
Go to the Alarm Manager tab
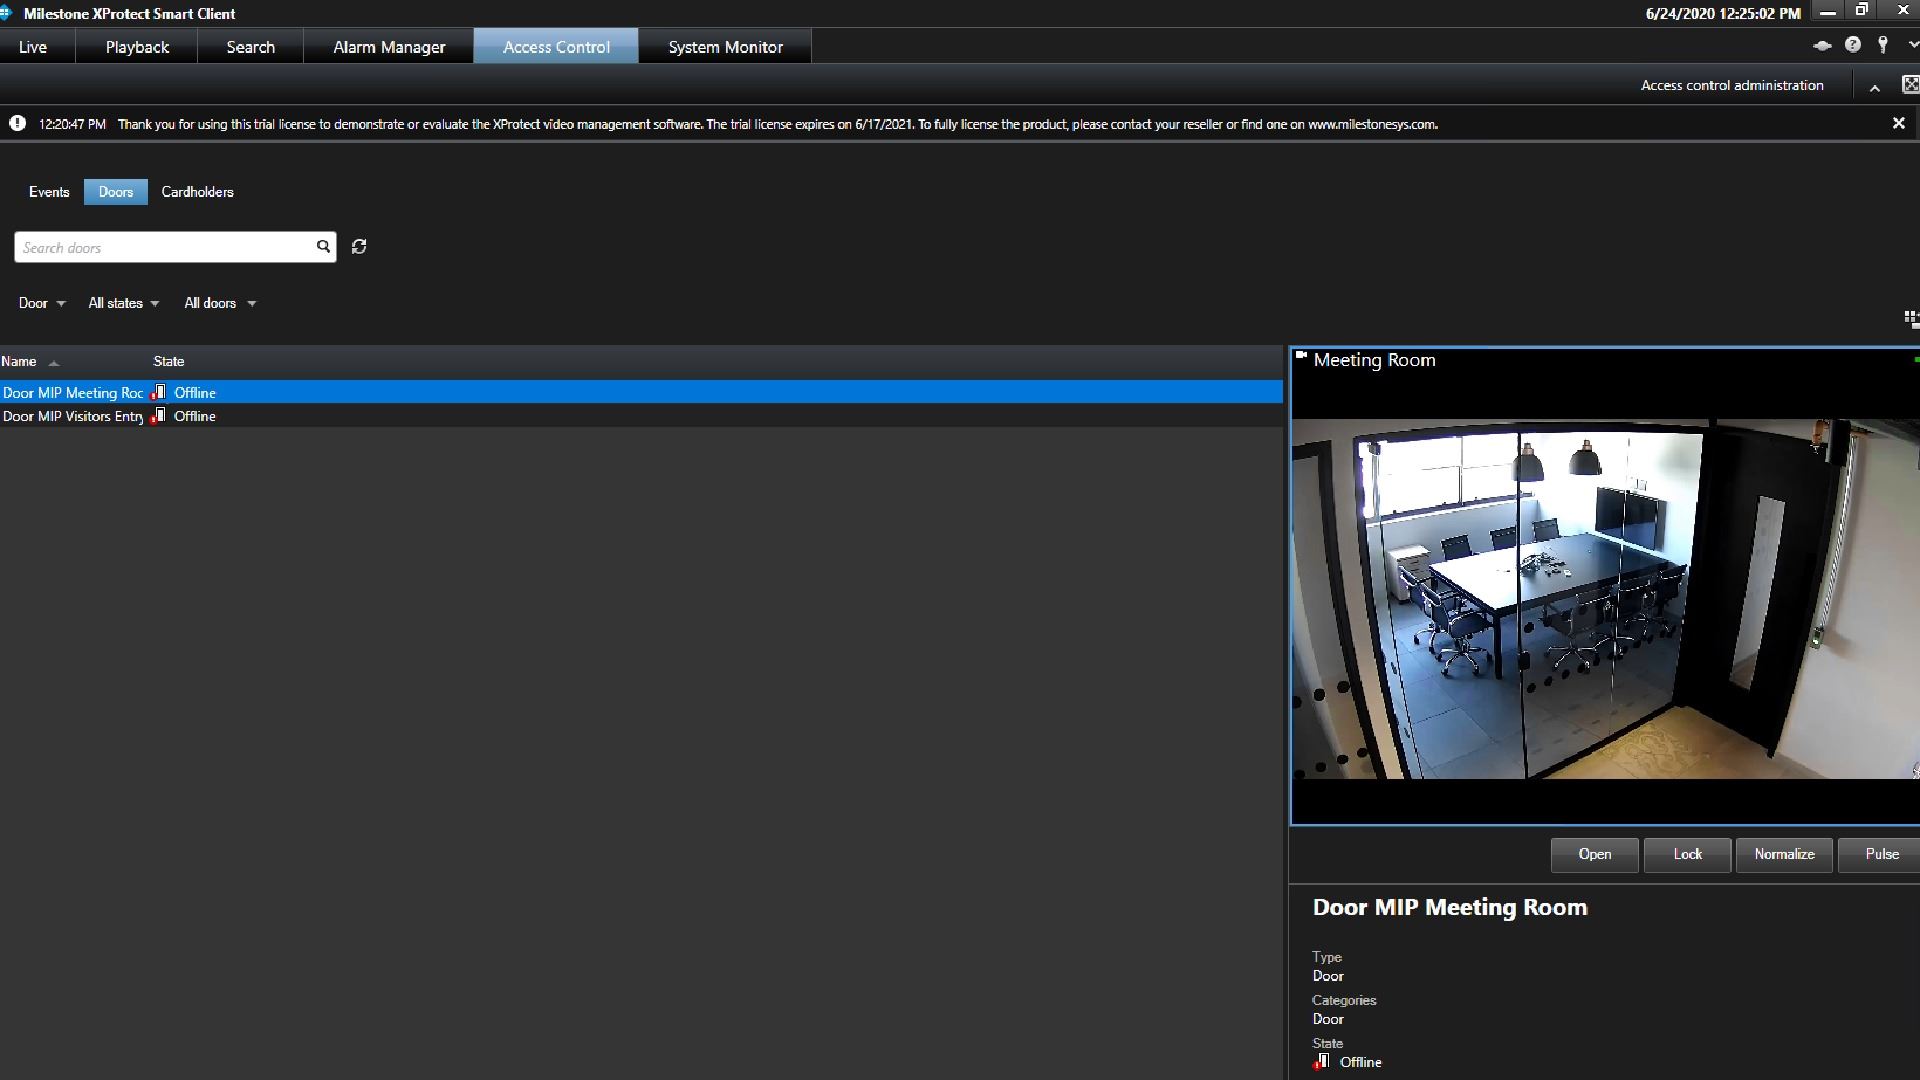[x=389, y=47]
